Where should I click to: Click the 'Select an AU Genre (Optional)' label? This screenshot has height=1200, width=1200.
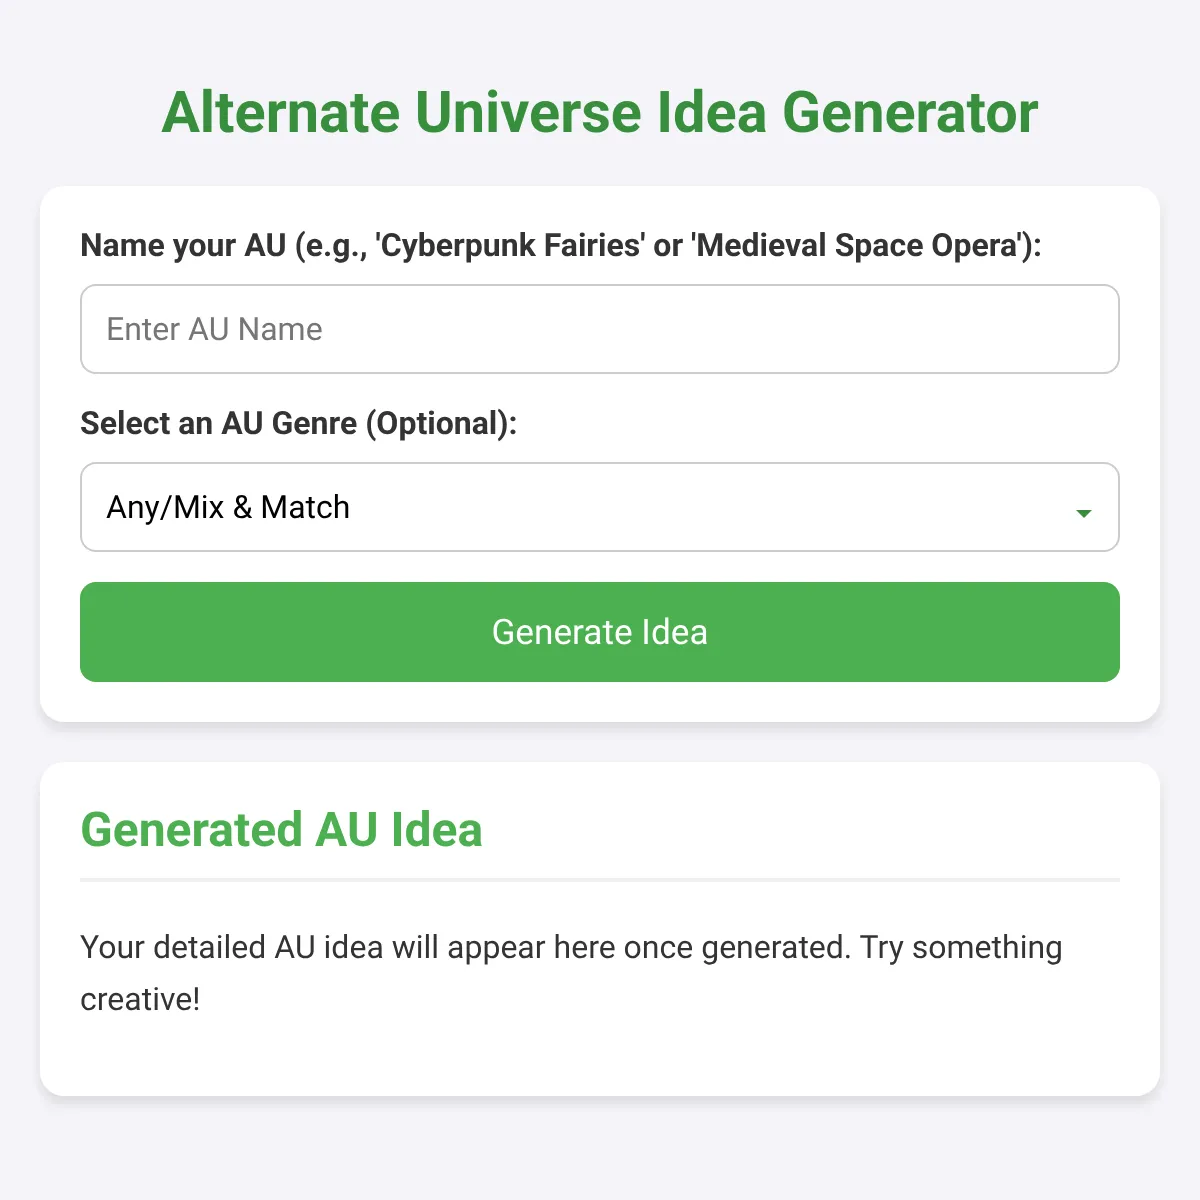[x=298, y=423]
